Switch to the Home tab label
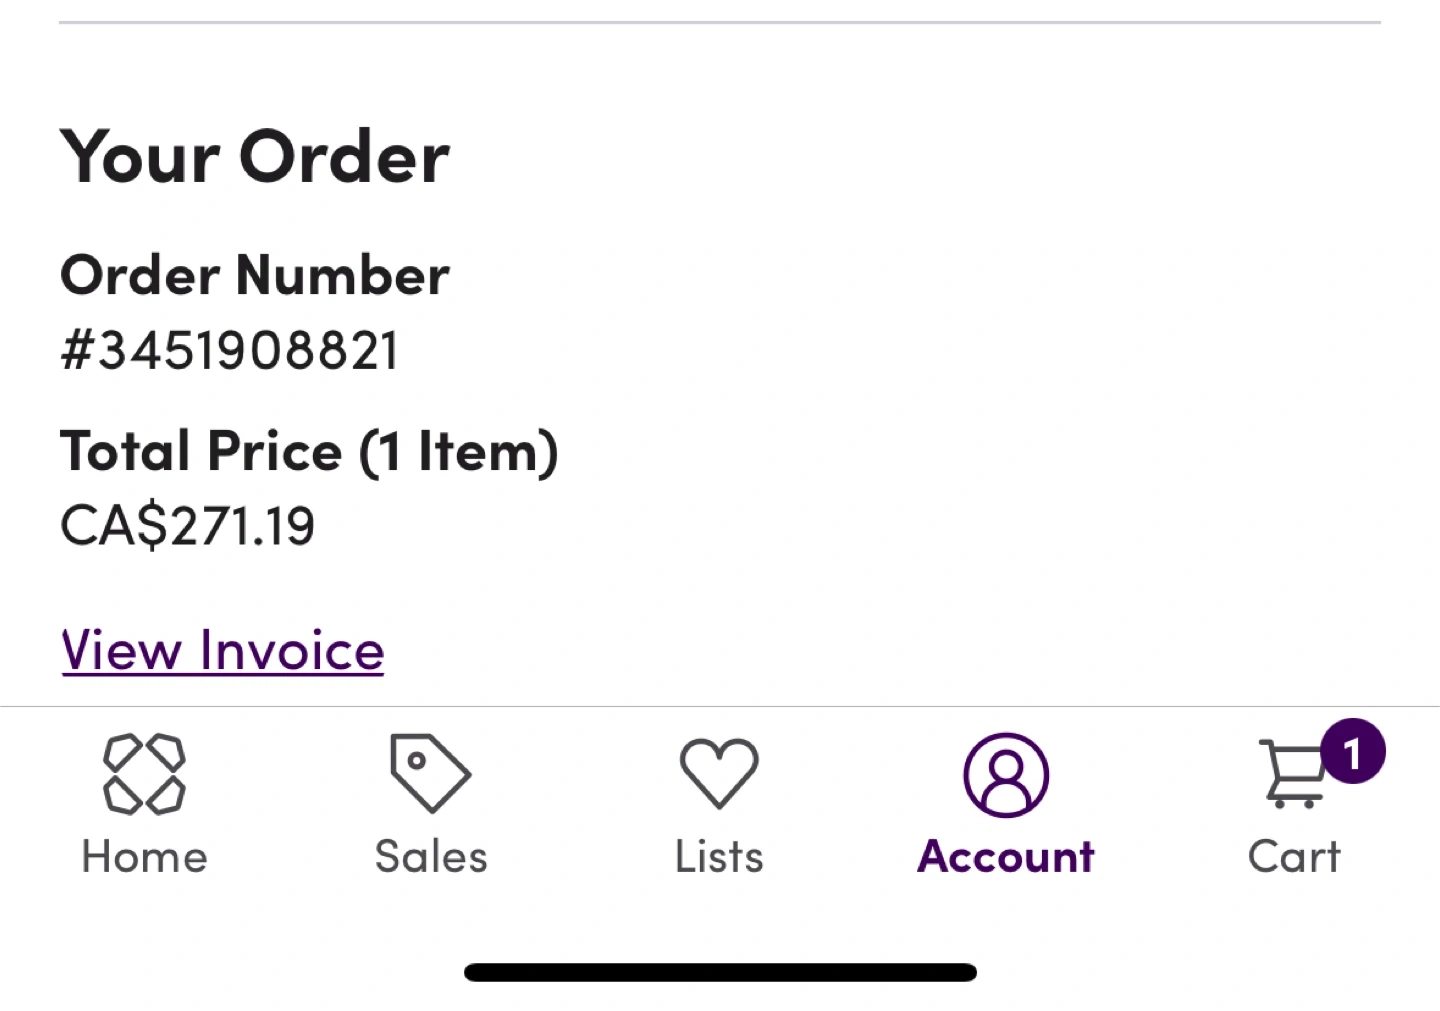This screenshot has height=1011, width=1440. [144, 857]
